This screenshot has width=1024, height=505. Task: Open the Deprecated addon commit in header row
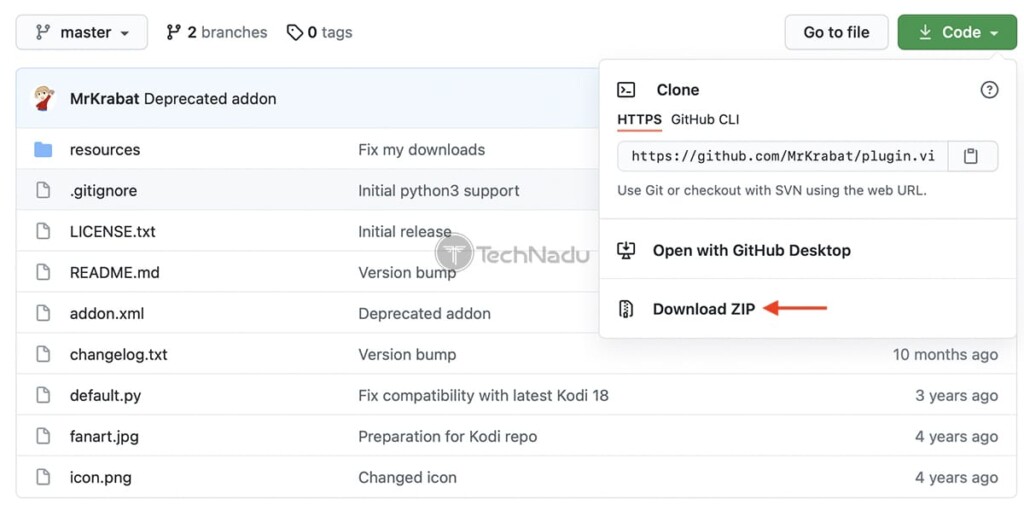click(x=210, y=99)
